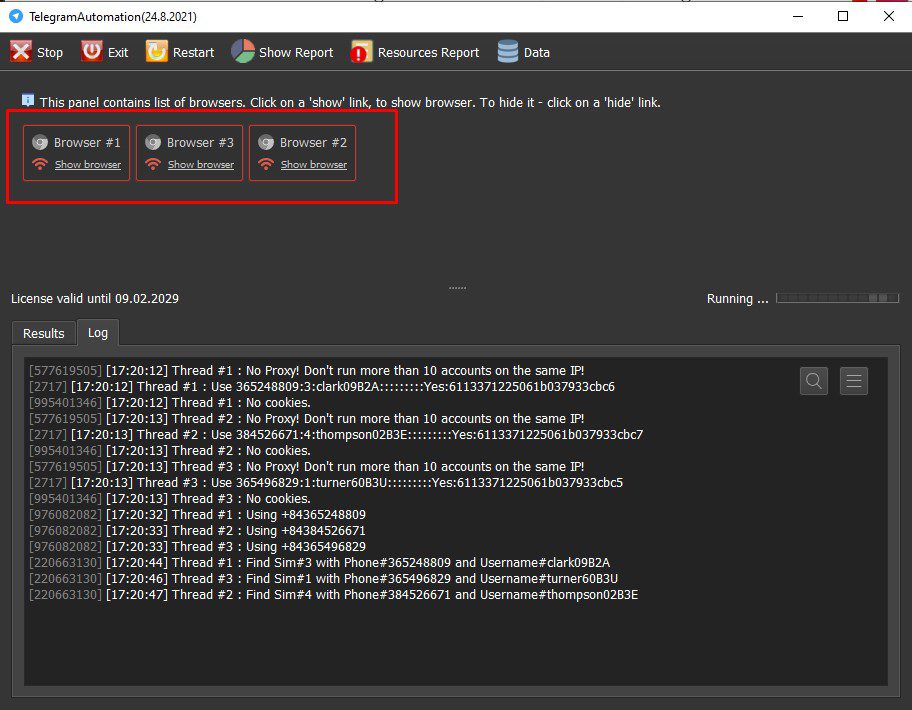Click the Wi-Fi signal icon under Browser #3
912x710 pixels.
(153, 165)
